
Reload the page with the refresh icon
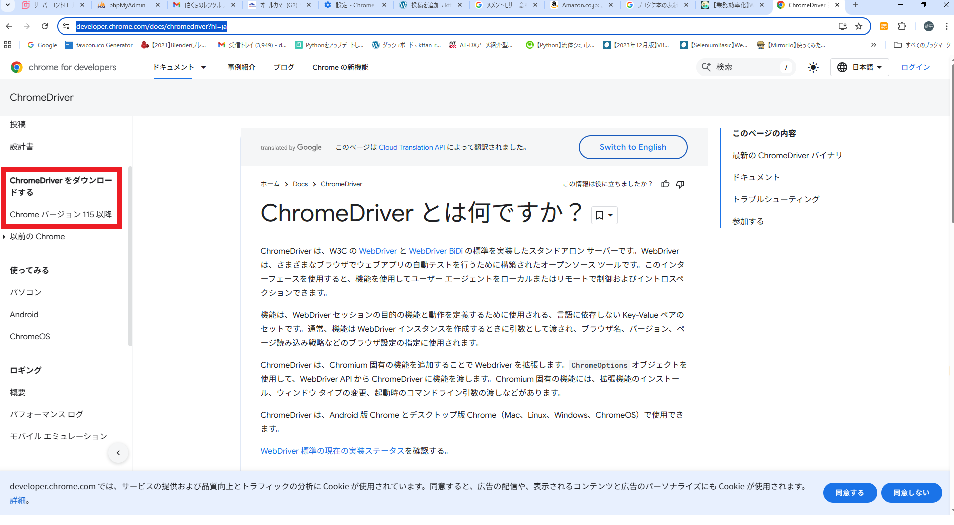[x=46, y=26]
